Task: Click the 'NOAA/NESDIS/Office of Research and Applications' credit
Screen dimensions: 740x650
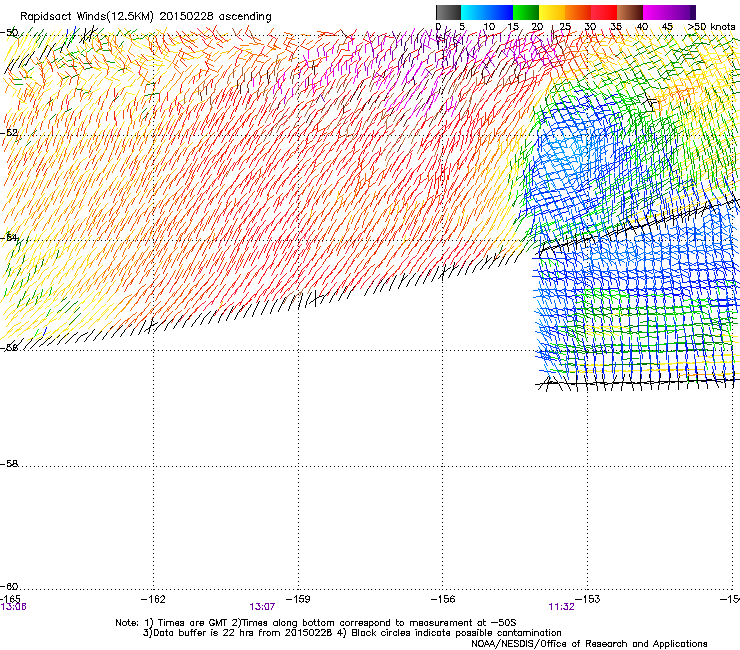Action: [x=589, y=644]
